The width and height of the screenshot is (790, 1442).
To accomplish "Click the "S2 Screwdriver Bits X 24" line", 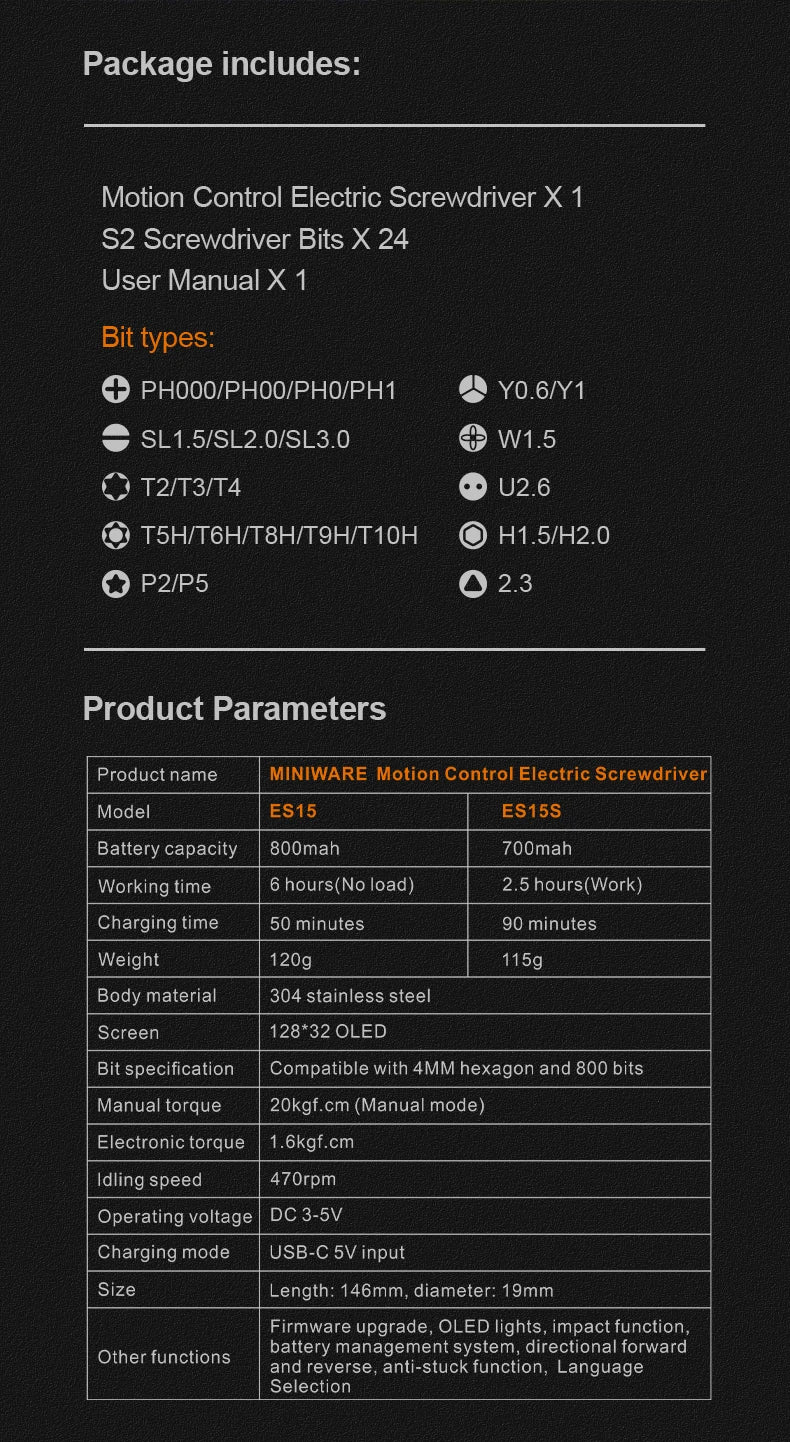I will point(255,239).
